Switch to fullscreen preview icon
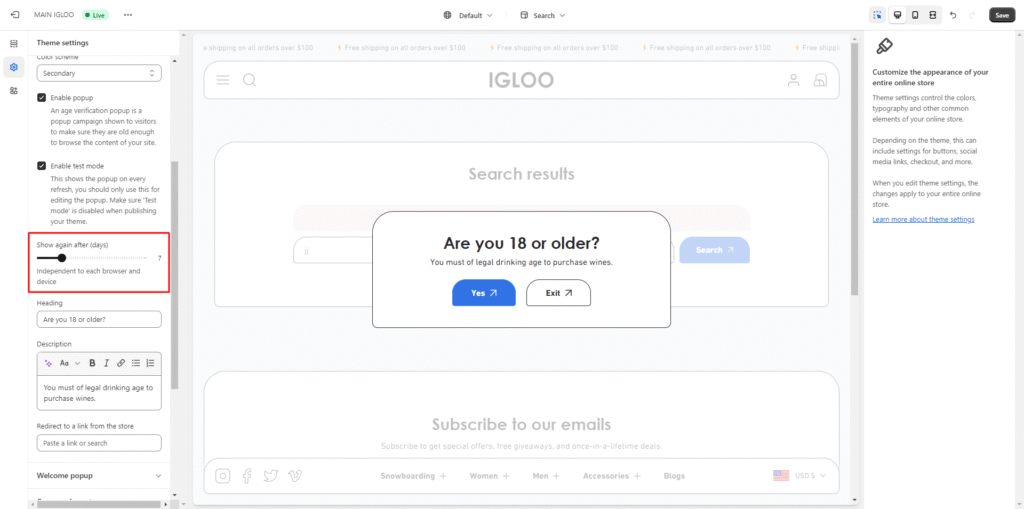The image size is (1024, 509). click(932, 15)
